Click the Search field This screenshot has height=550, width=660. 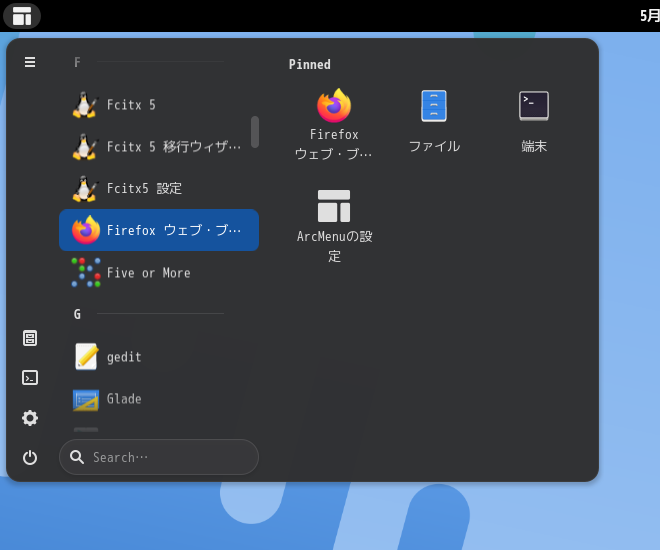[159, 457]
